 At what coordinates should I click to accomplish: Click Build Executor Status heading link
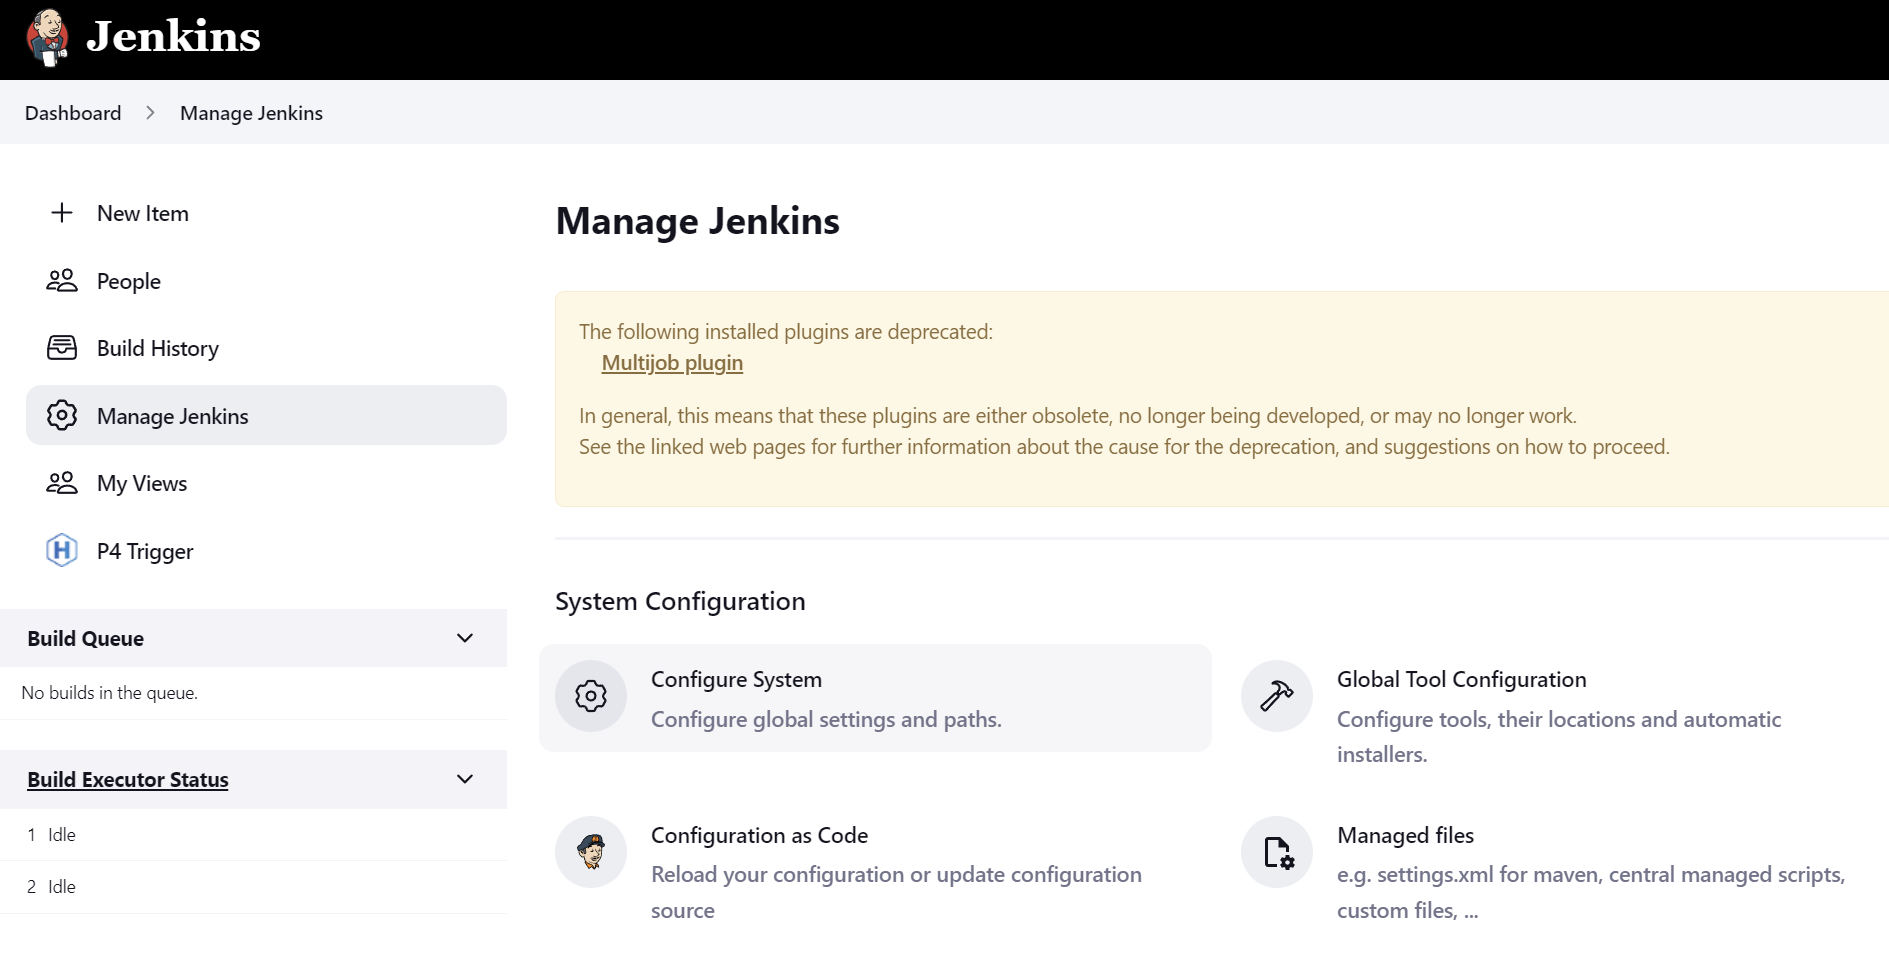[x=128, y=779]
